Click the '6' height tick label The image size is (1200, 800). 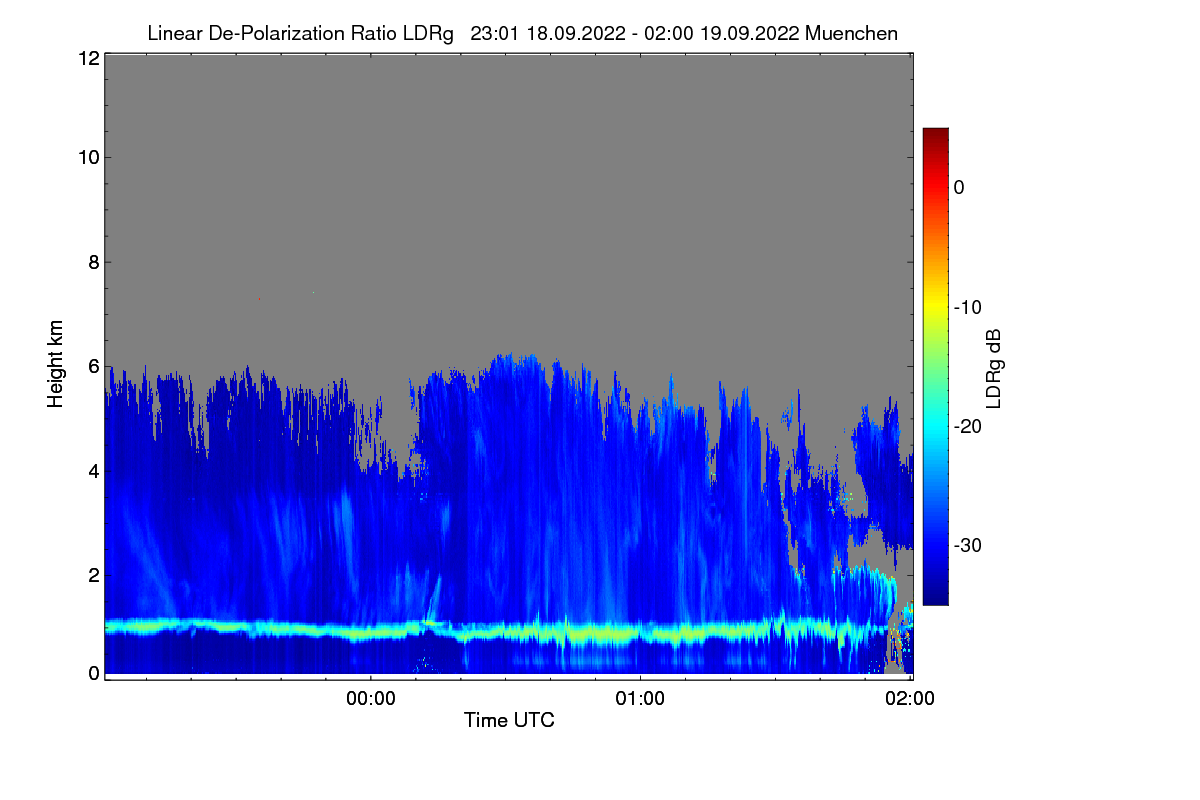93,366
